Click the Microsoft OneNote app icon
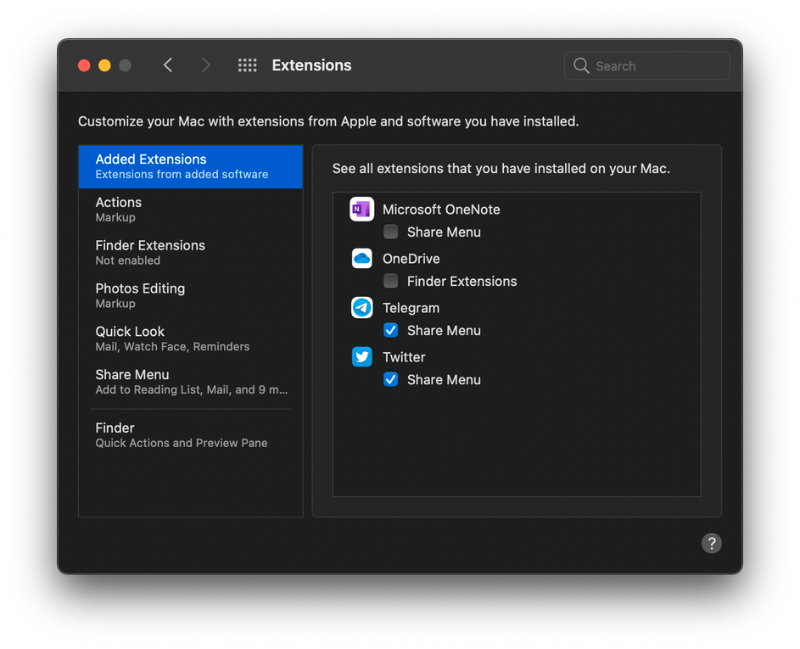Image resolution: width=800 pixels, height=649 pixels. pos(361,209)
